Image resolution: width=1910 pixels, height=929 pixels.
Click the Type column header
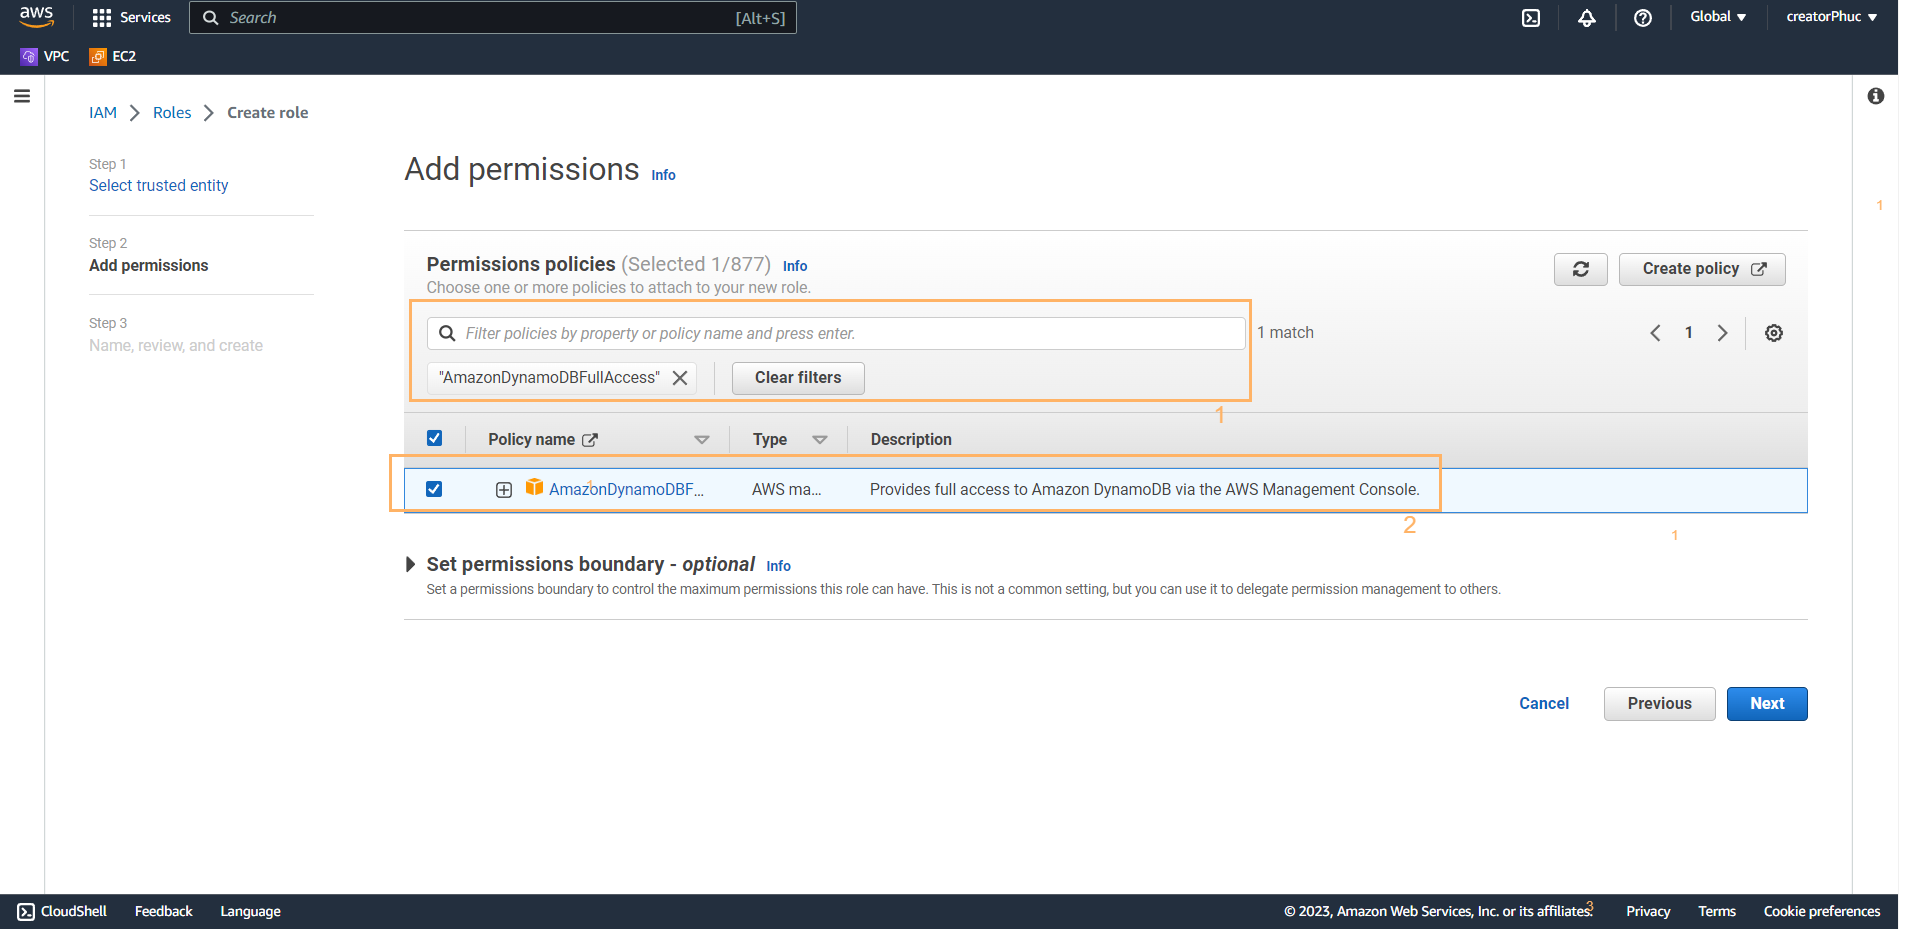click(770, 440)
